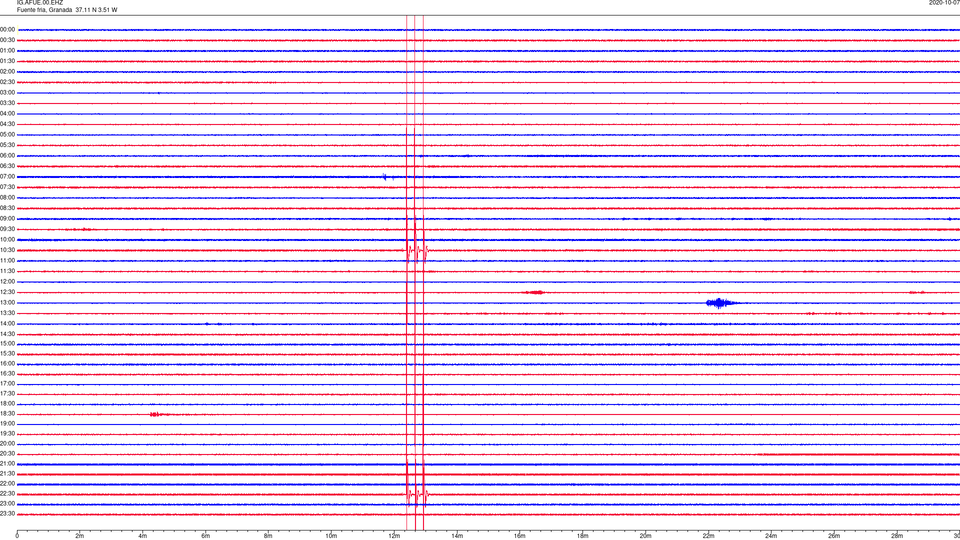Select the 21:00 trace time label
The image size is (960, 540).
click(x=7, y=464)
